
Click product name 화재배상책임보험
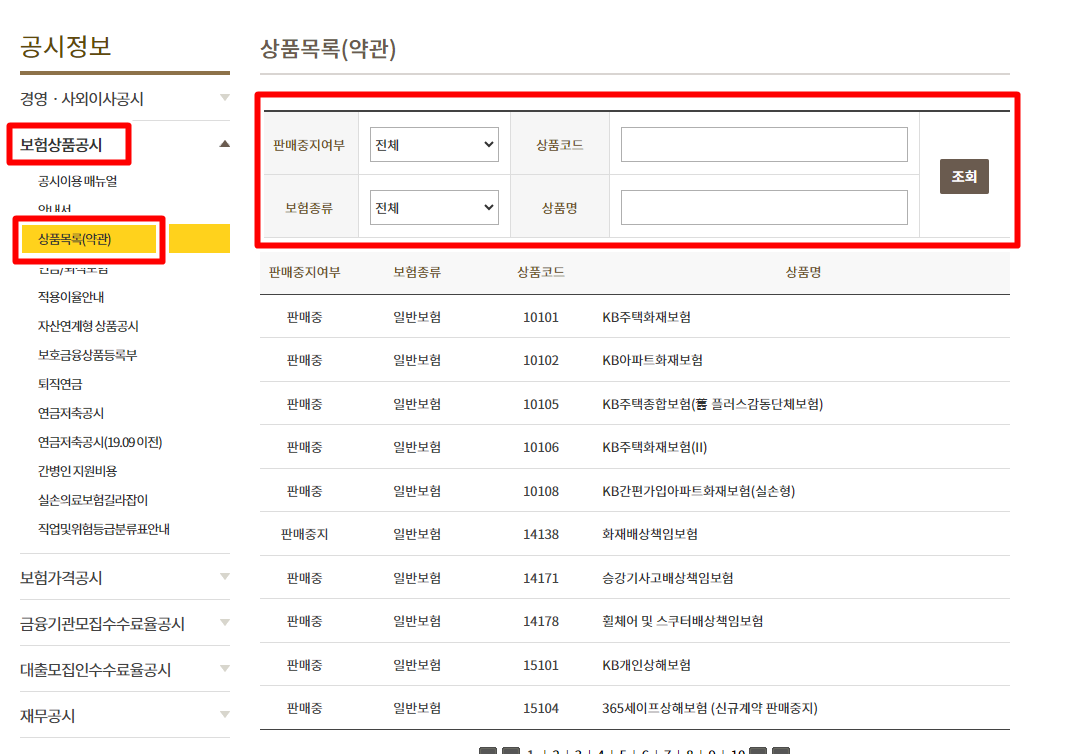(650, 534)
